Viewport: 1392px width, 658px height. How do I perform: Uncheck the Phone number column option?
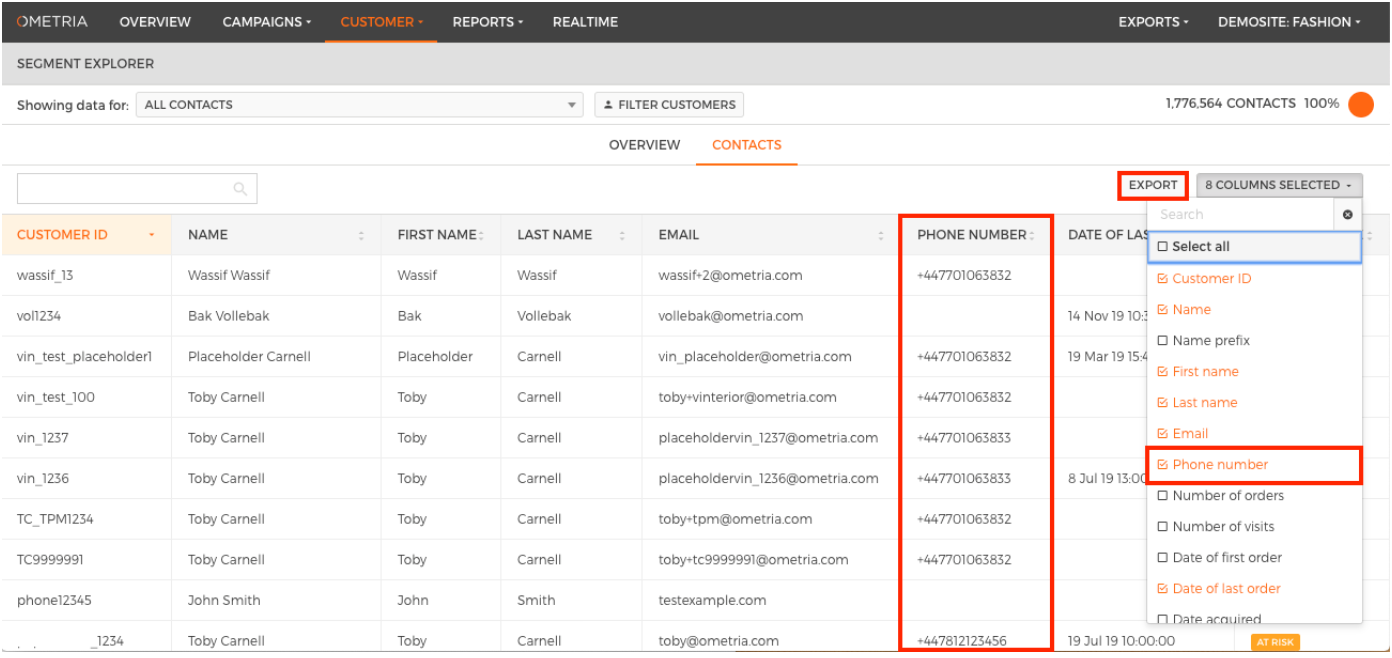(x=1162, y=464)
